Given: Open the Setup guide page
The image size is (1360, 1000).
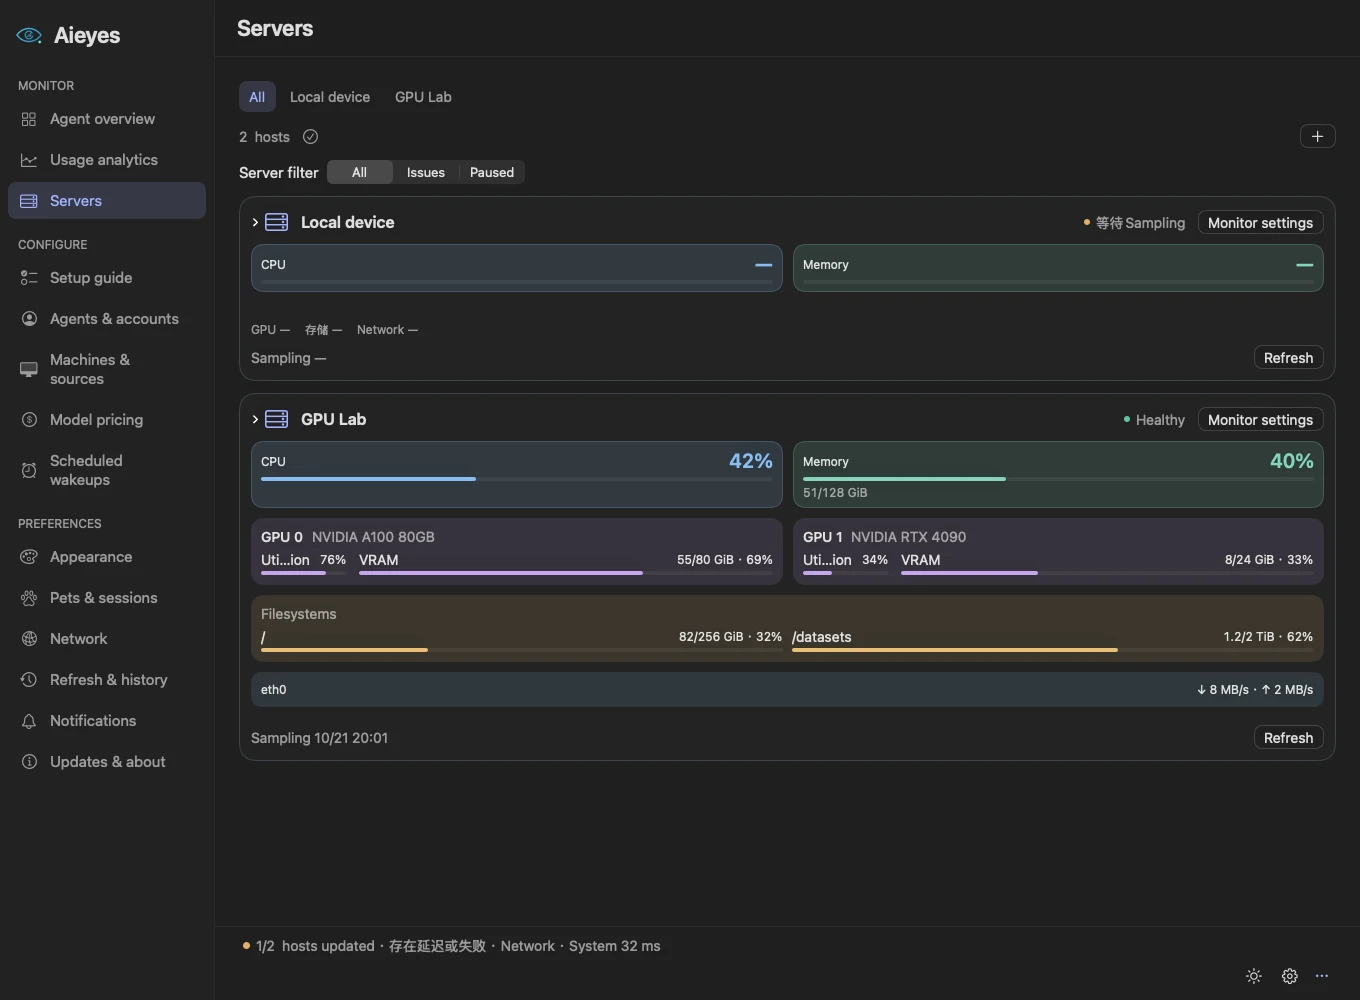Looking at the screenshot, I should (107, 278).
